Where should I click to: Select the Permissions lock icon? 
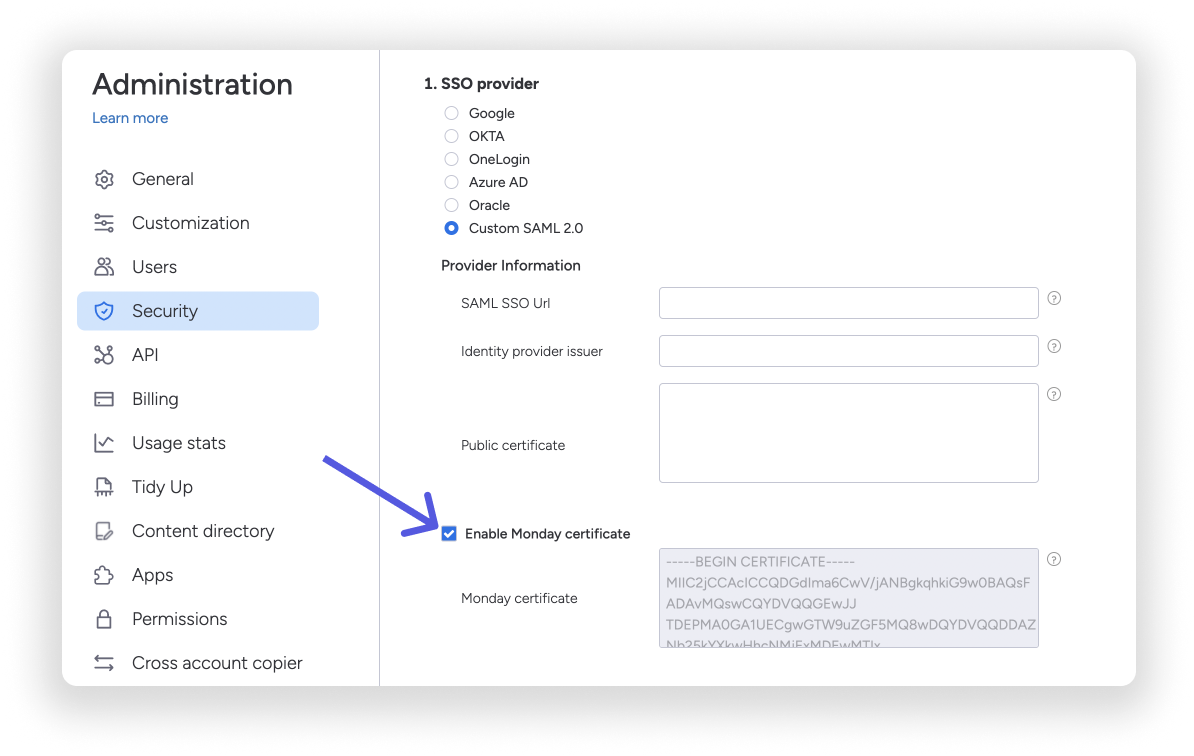(x=104, y=619)
